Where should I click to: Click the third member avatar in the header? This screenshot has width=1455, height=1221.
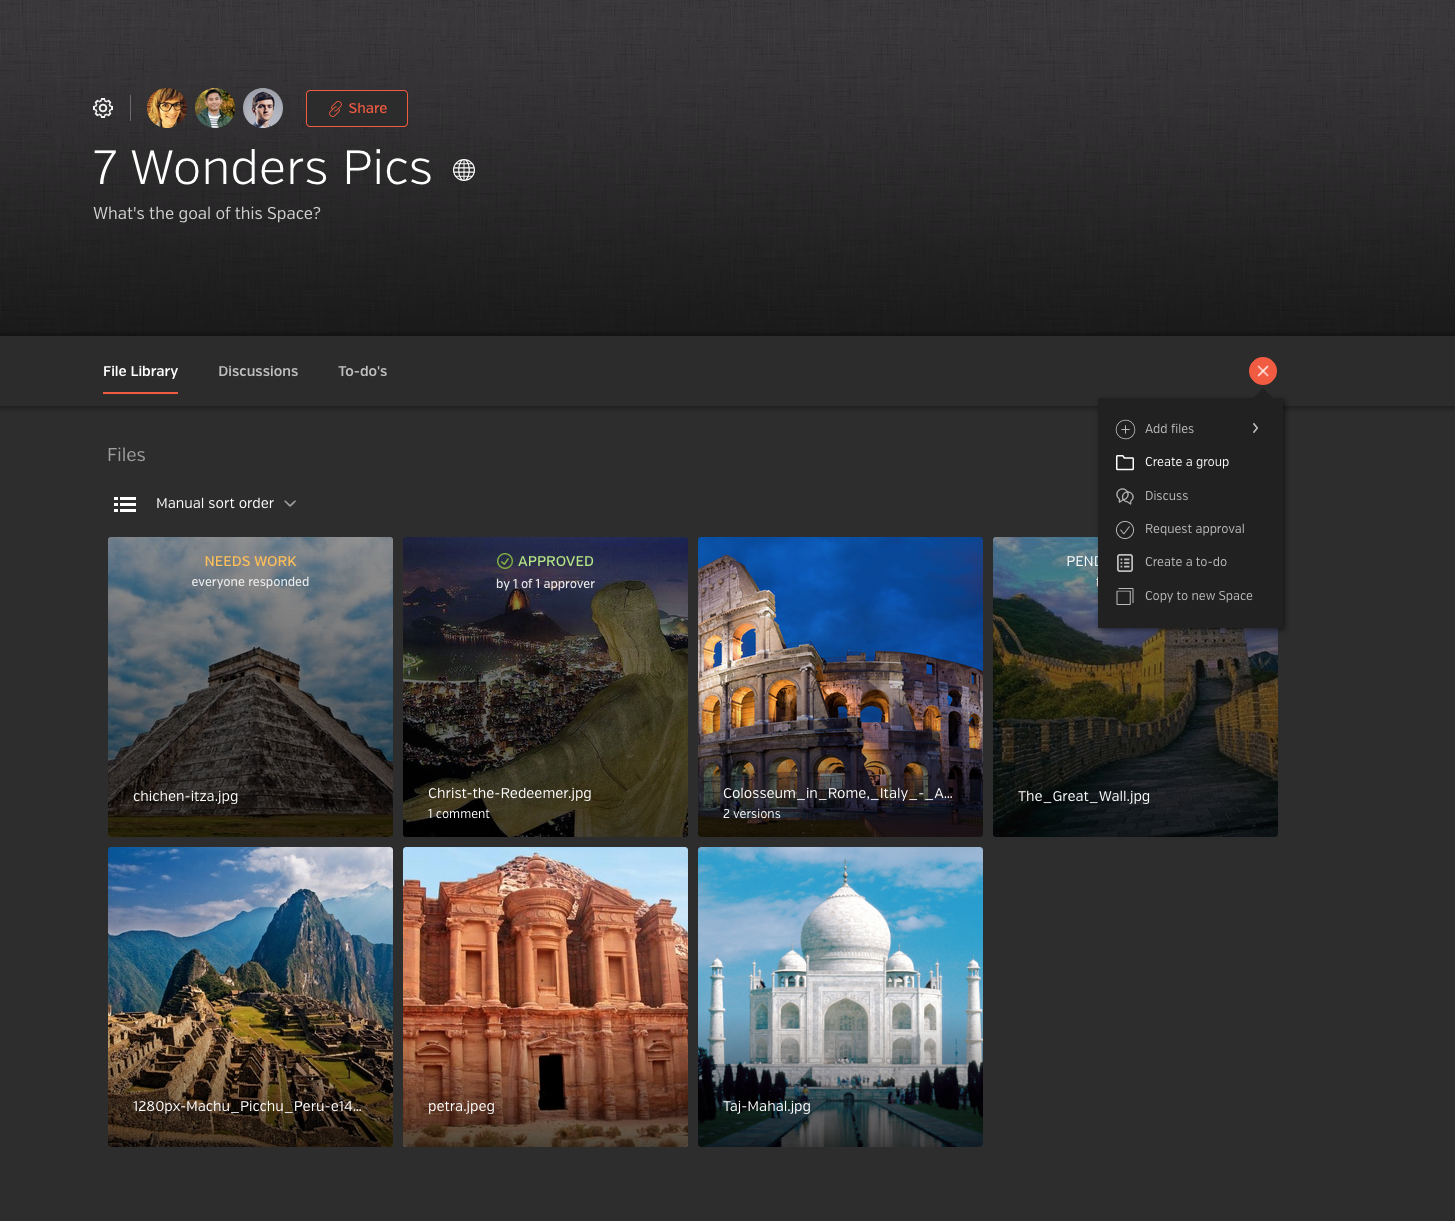tap(263, 108)
